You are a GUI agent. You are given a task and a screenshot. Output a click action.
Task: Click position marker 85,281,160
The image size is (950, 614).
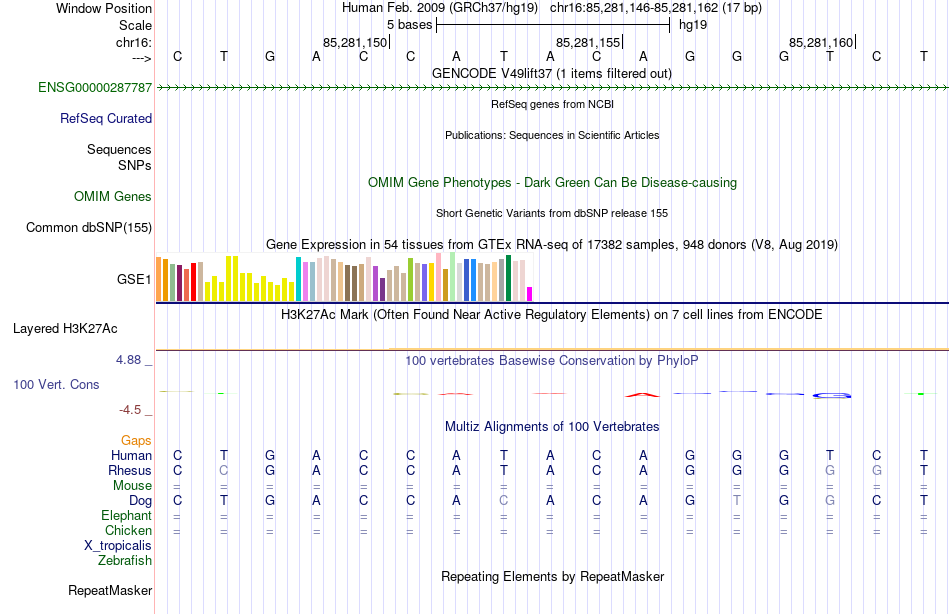[822, 42]
